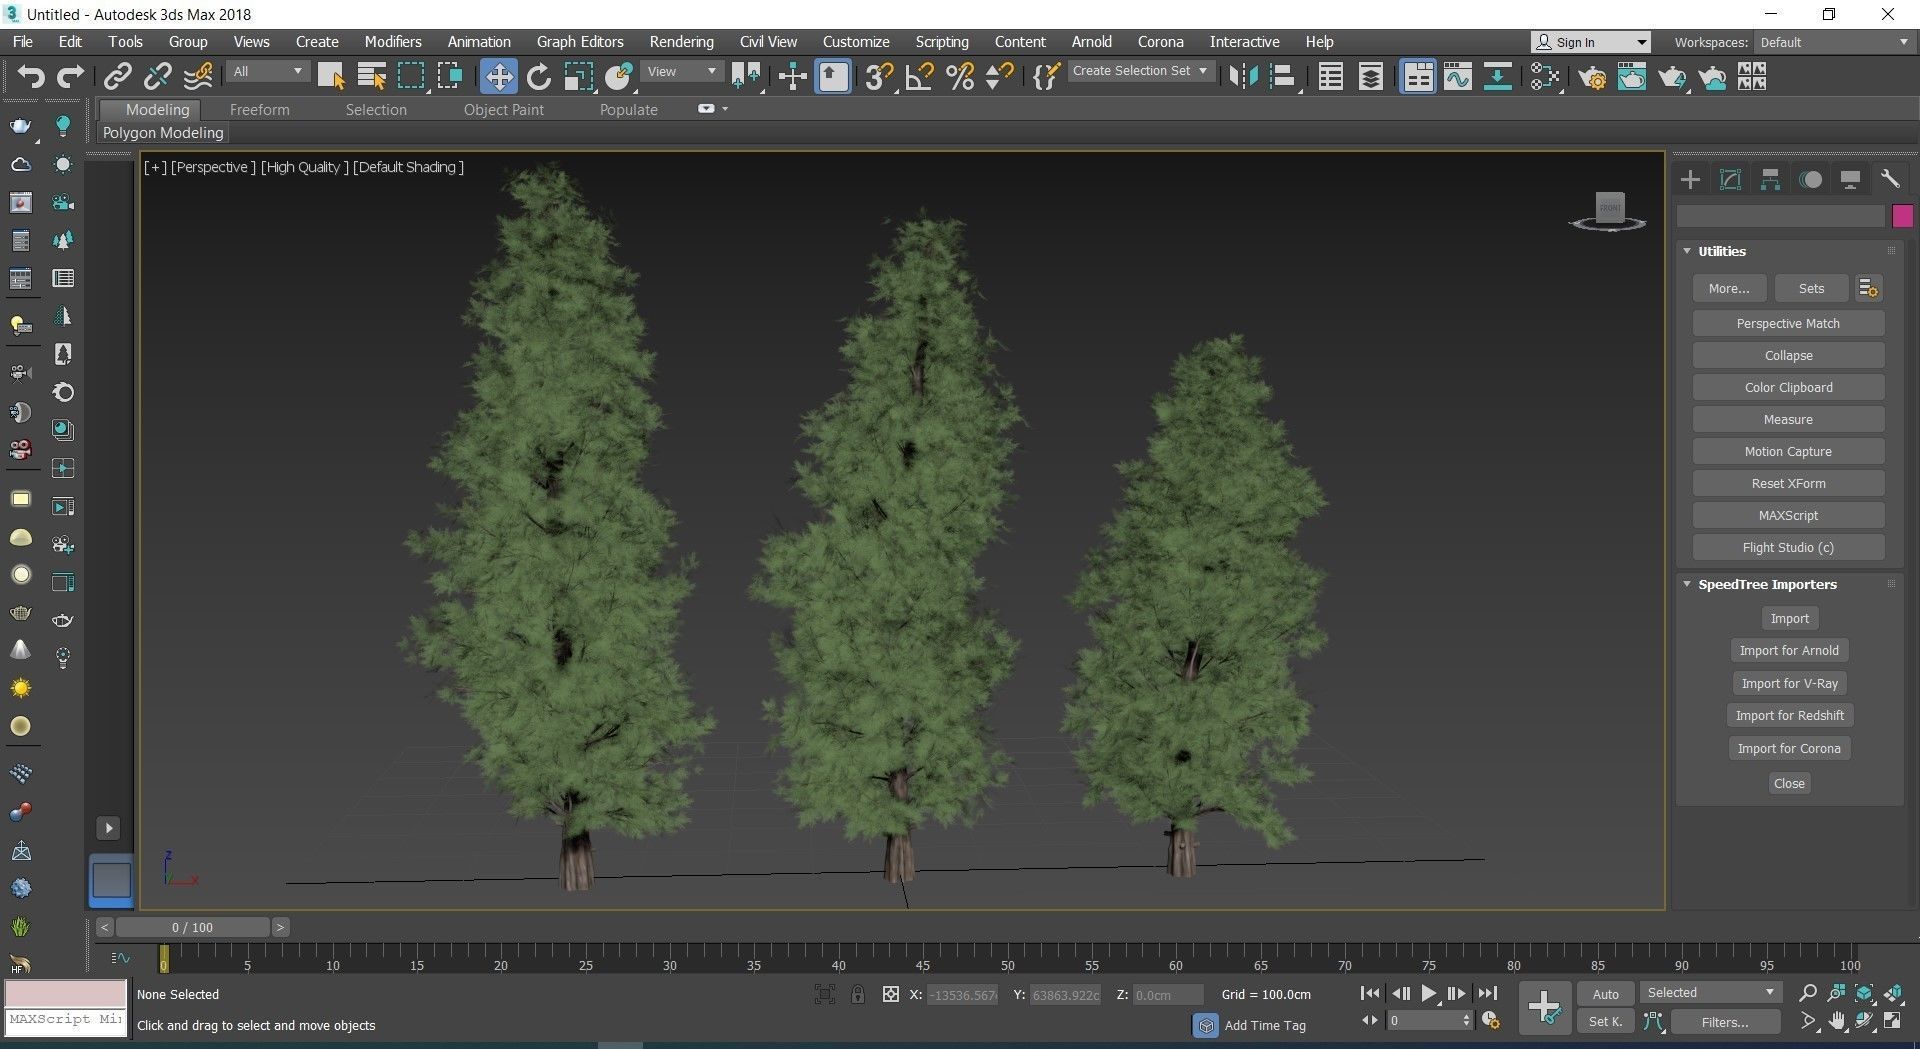Image resolution: width=1920 pixels, height=1049 pixels.
Task: Toggle Spinner Snap
Action: (x=999, y=76)
